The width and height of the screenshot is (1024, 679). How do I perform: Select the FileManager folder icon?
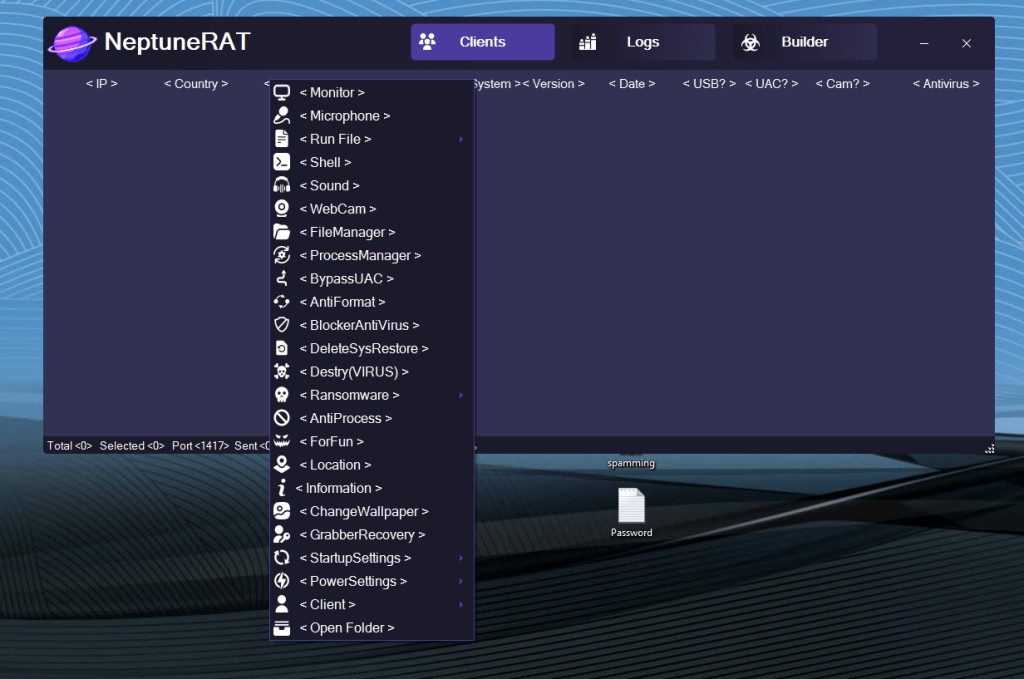pos(284,231)
